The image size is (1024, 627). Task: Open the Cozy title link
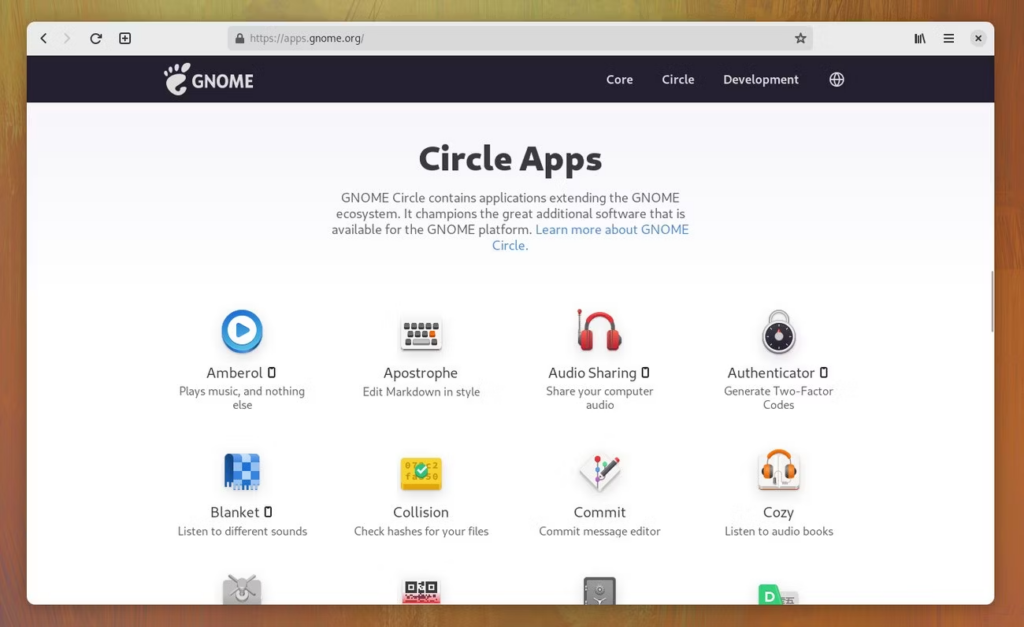pyautogui.click(x=778, y=513)
